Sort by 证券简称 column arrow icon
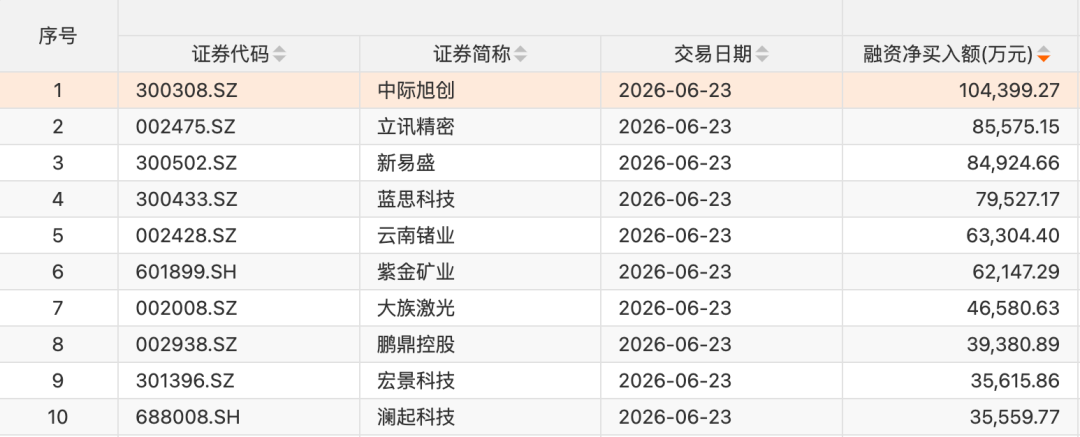The height and width of the screenshot is (437, 1080). (x=520, y=54)
